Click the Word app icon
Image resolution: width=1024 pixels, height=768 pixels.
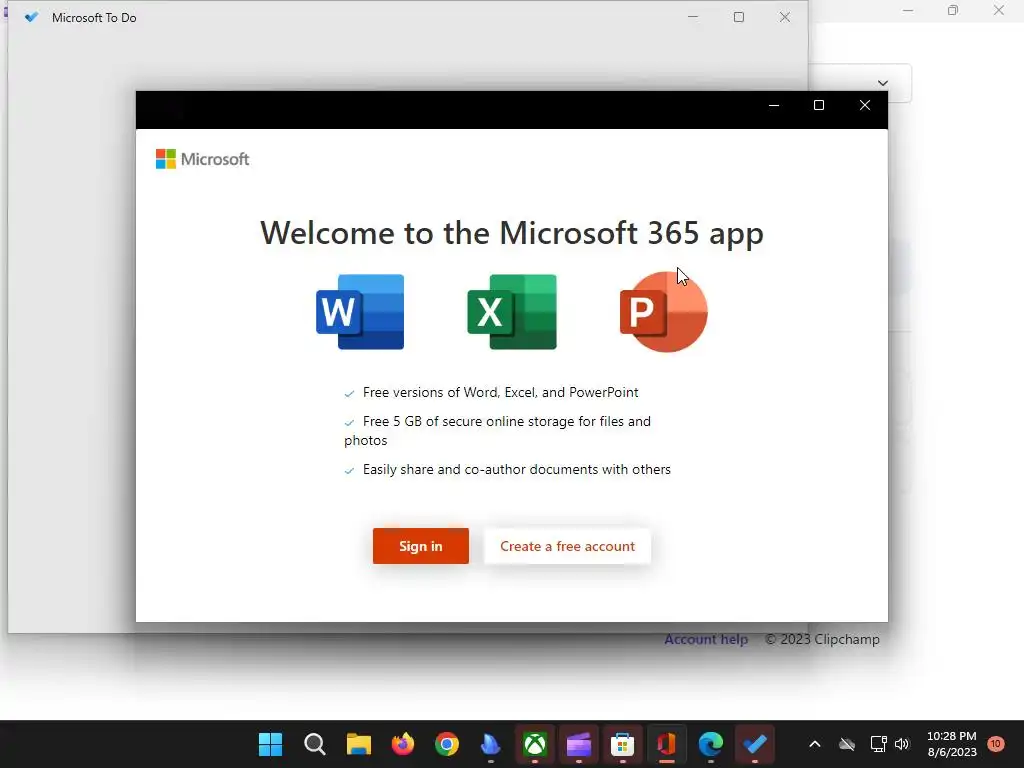[360, 312]
